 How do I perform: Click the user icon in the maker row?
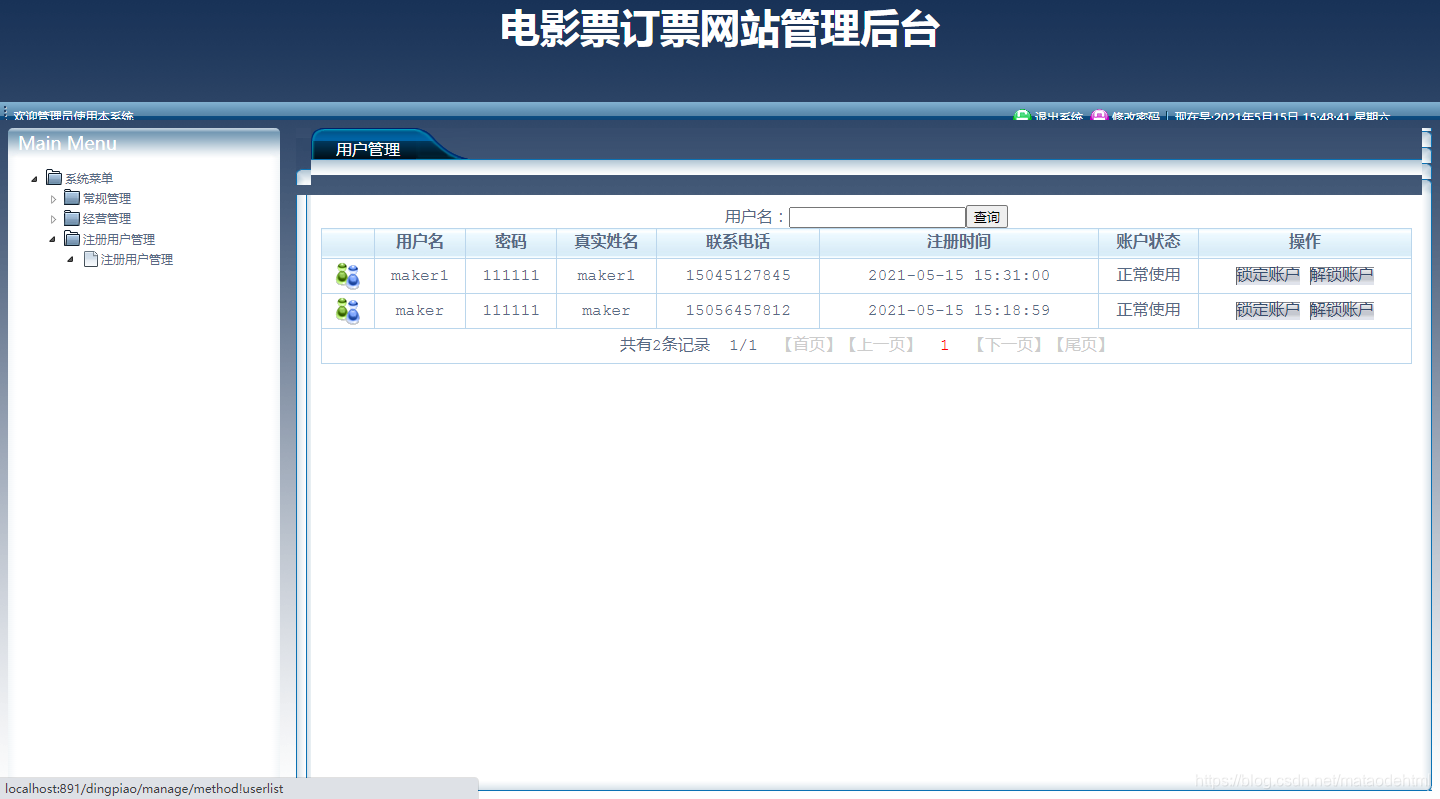(x=347, y=311)
